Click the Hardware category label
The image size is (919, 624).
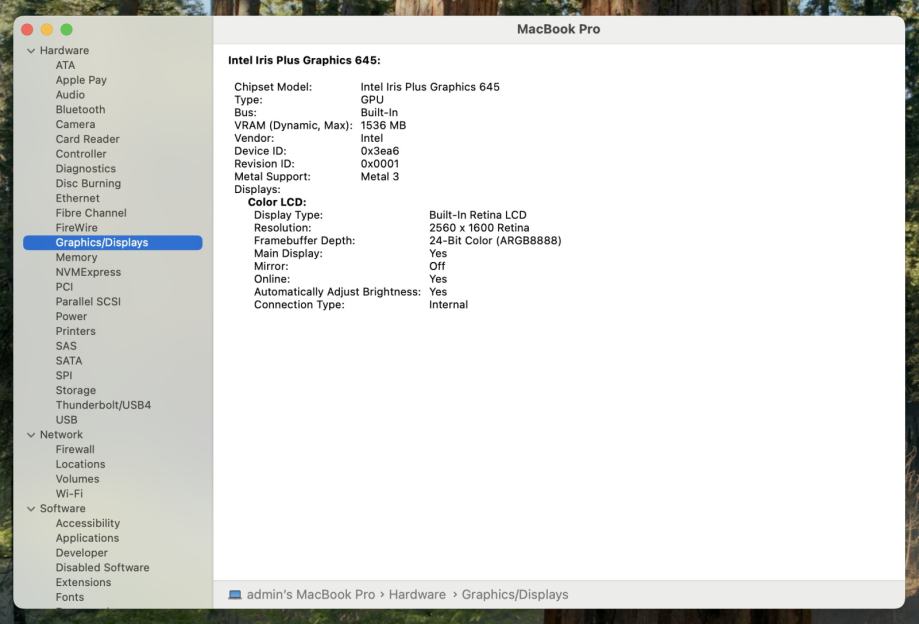(x=64, y=50)
